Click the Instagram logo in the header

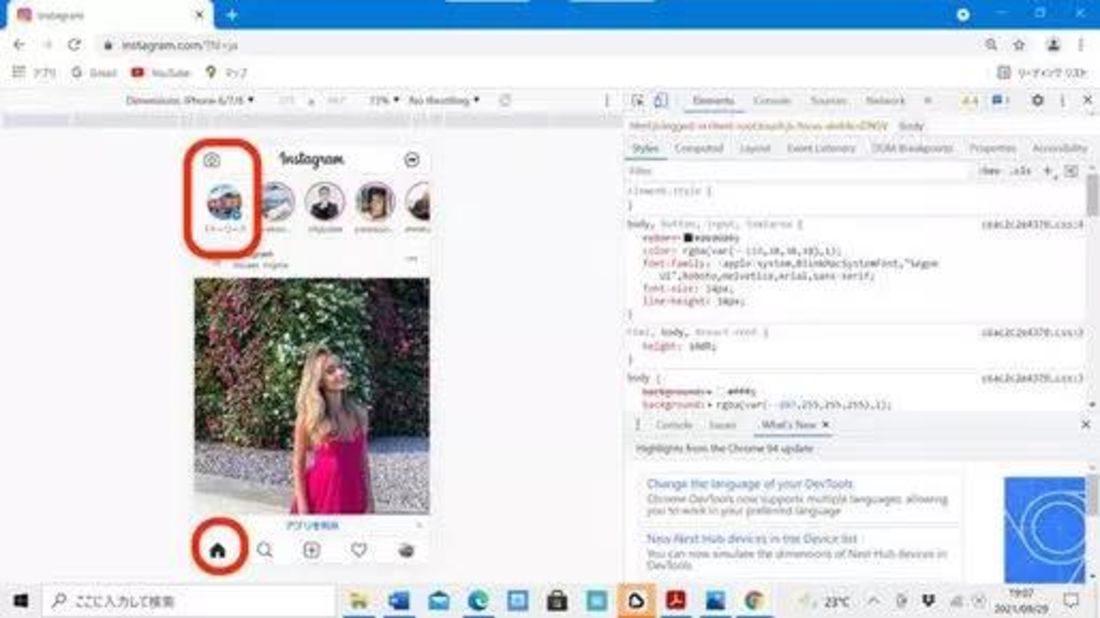pyautogui.click(x=311, y=160)
